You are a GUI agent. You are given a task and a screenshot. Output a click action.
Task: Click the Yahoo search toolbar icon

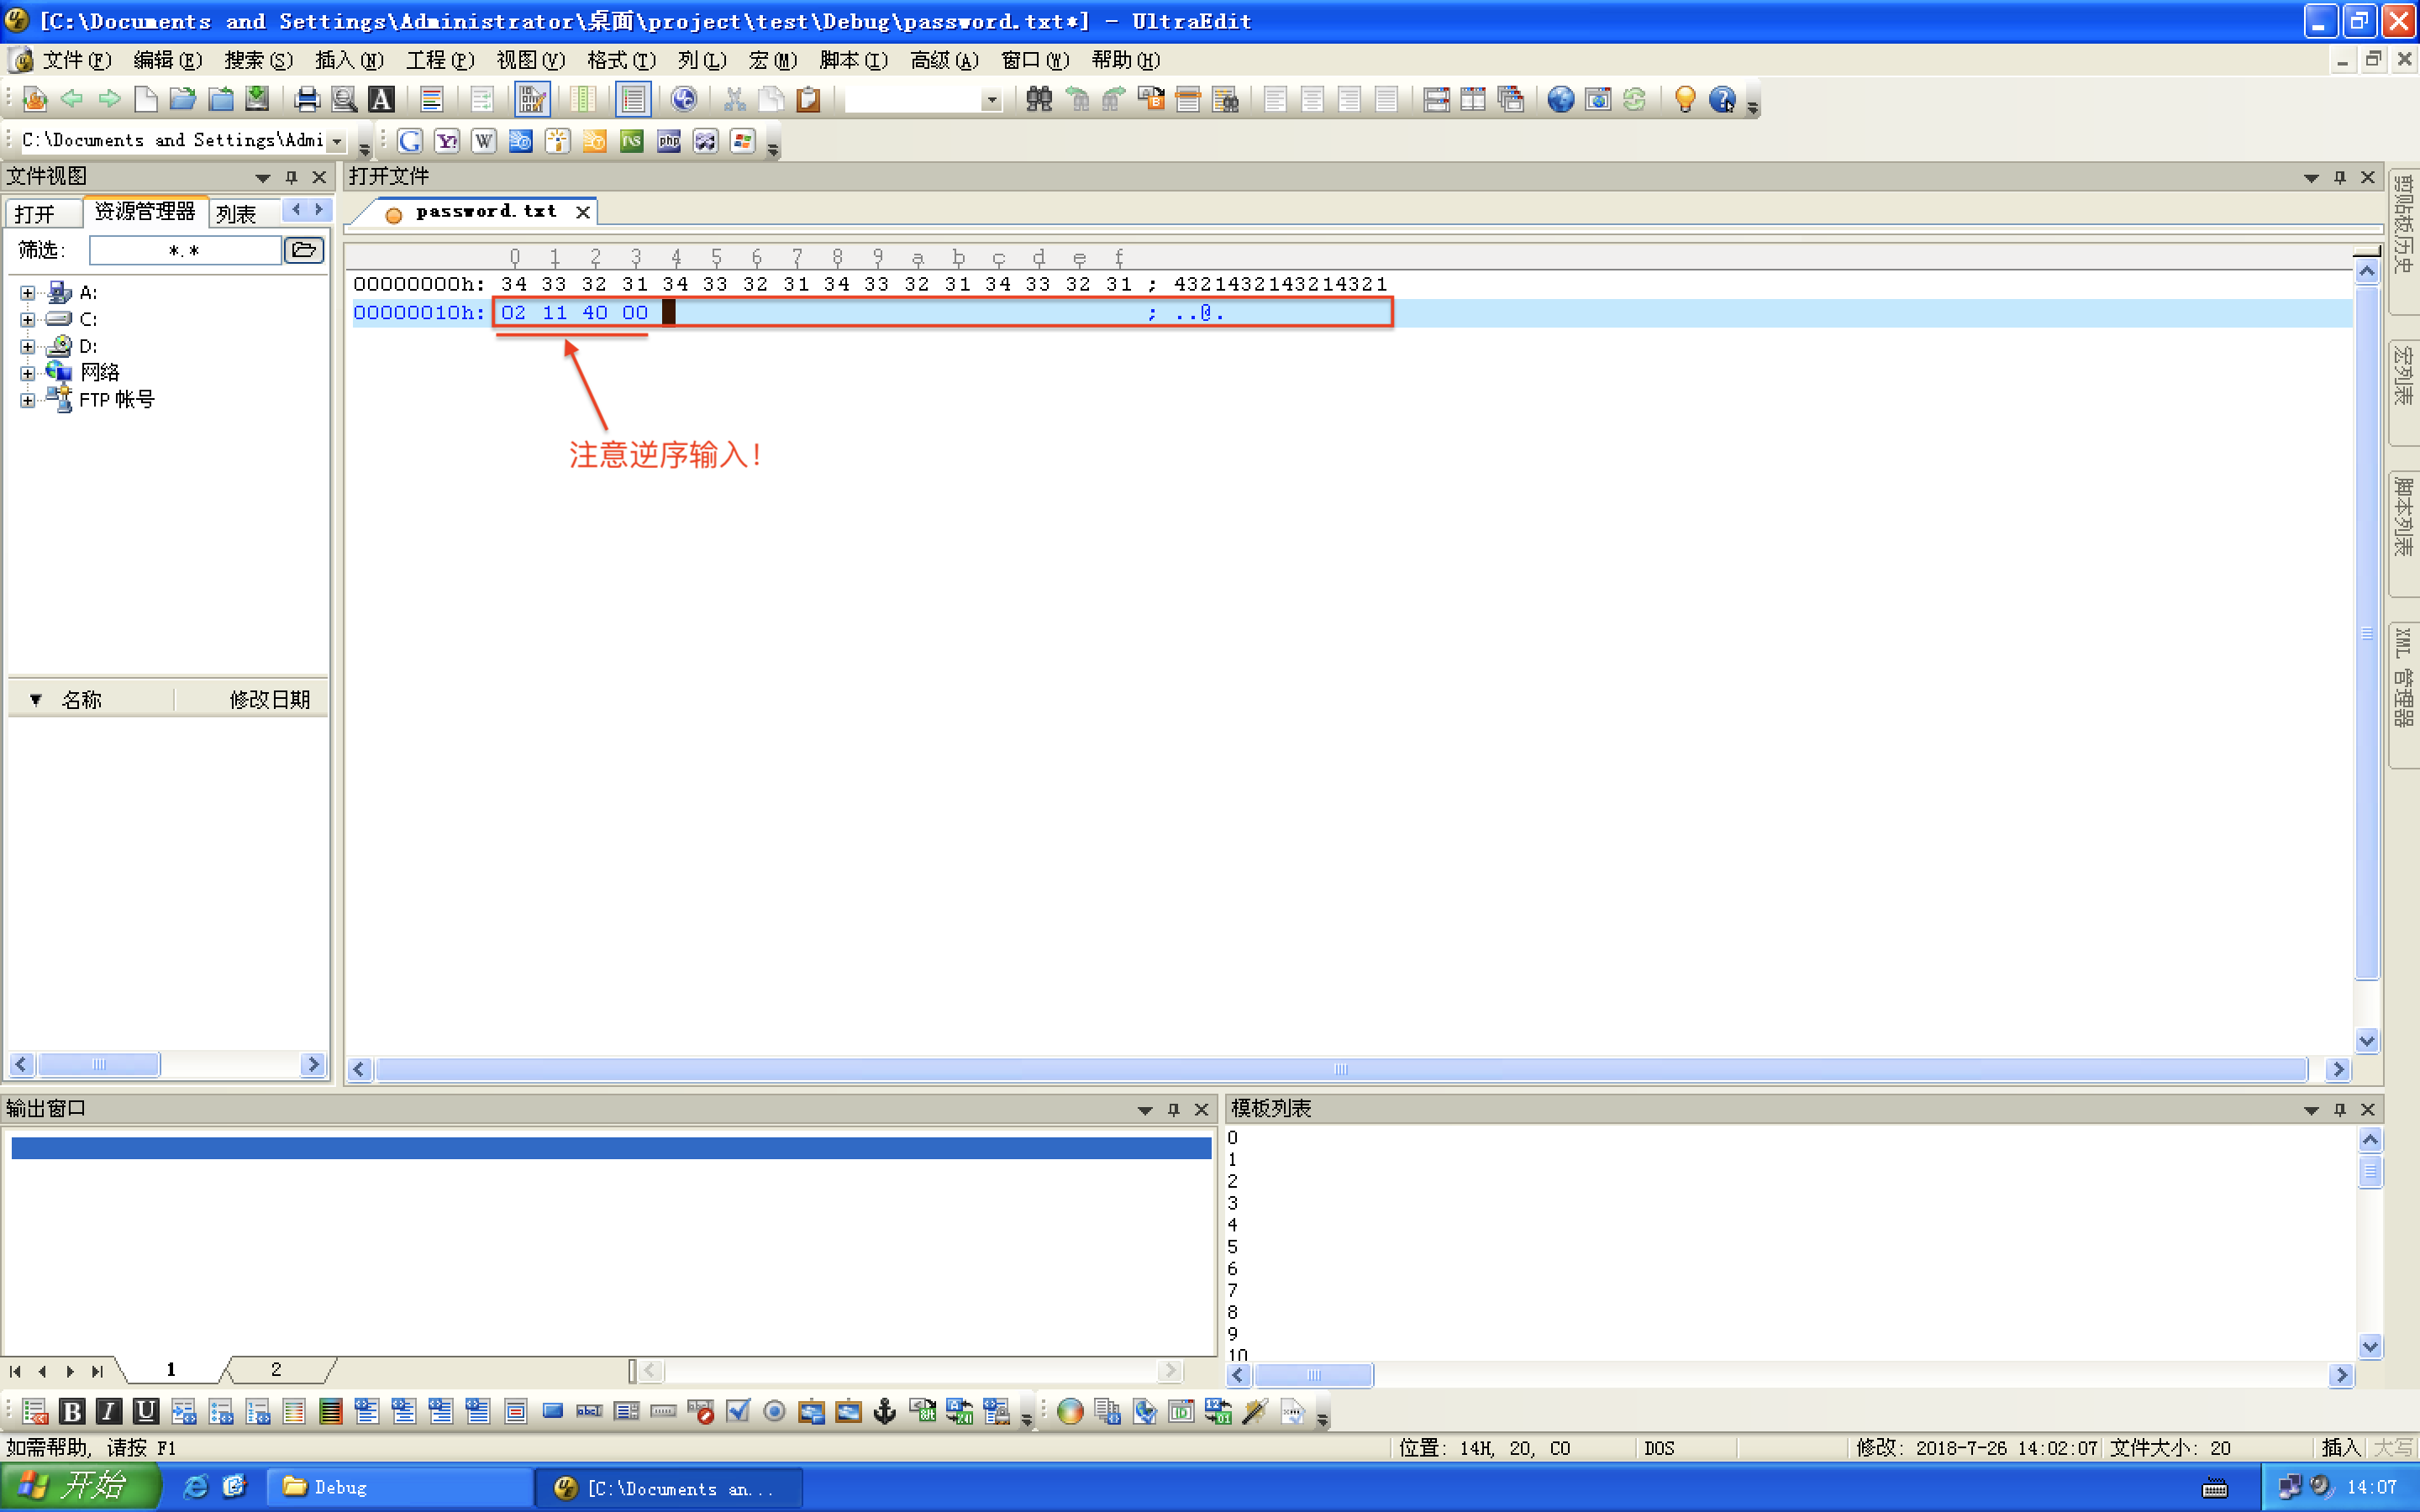447,141
